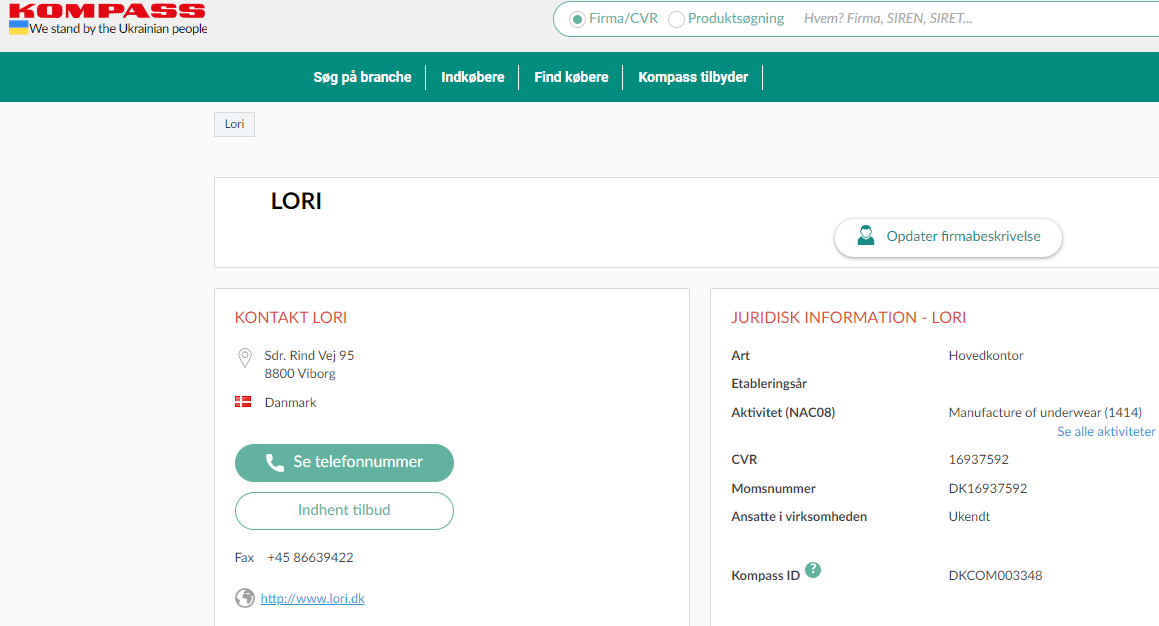Click the Momsnummer value DK16937592
Screen dimensions: 1159x626
[988, 489]
